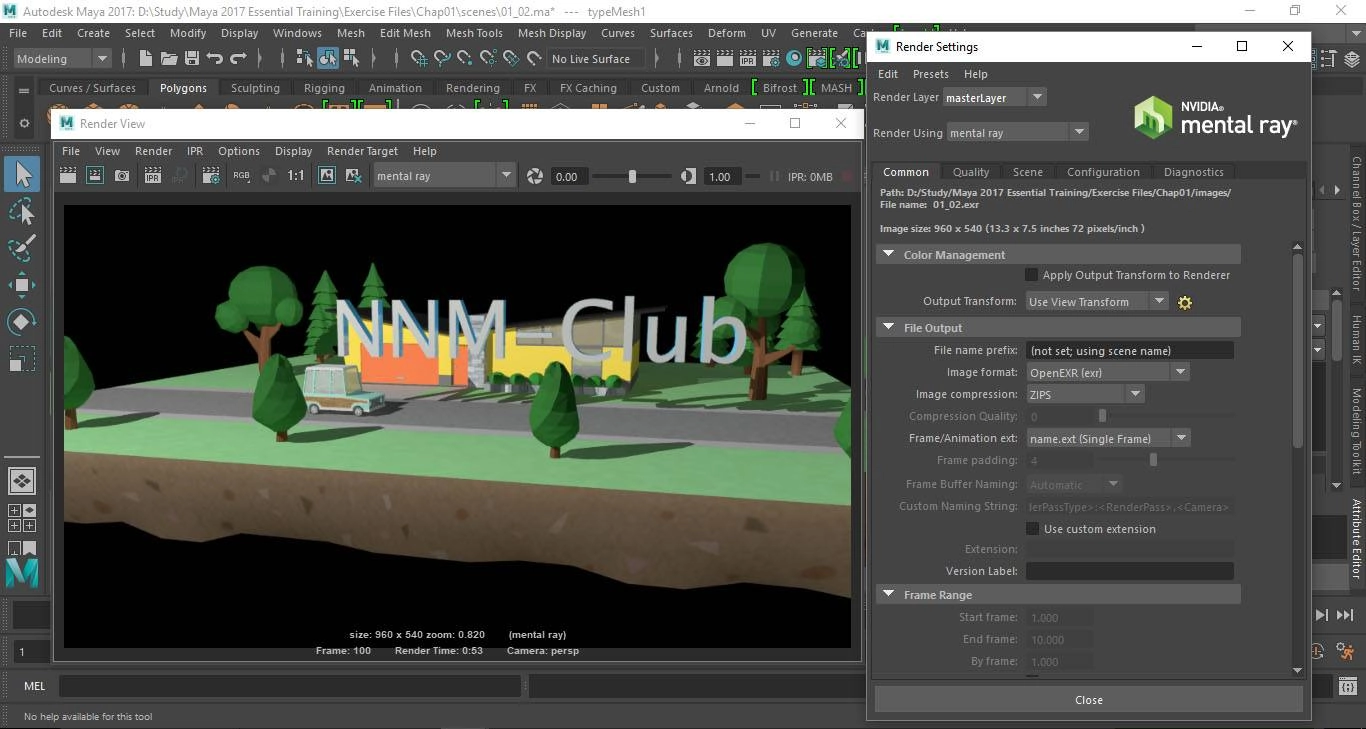Save the scene with floppy icon
1366x729 pixels.
[192, 59]
